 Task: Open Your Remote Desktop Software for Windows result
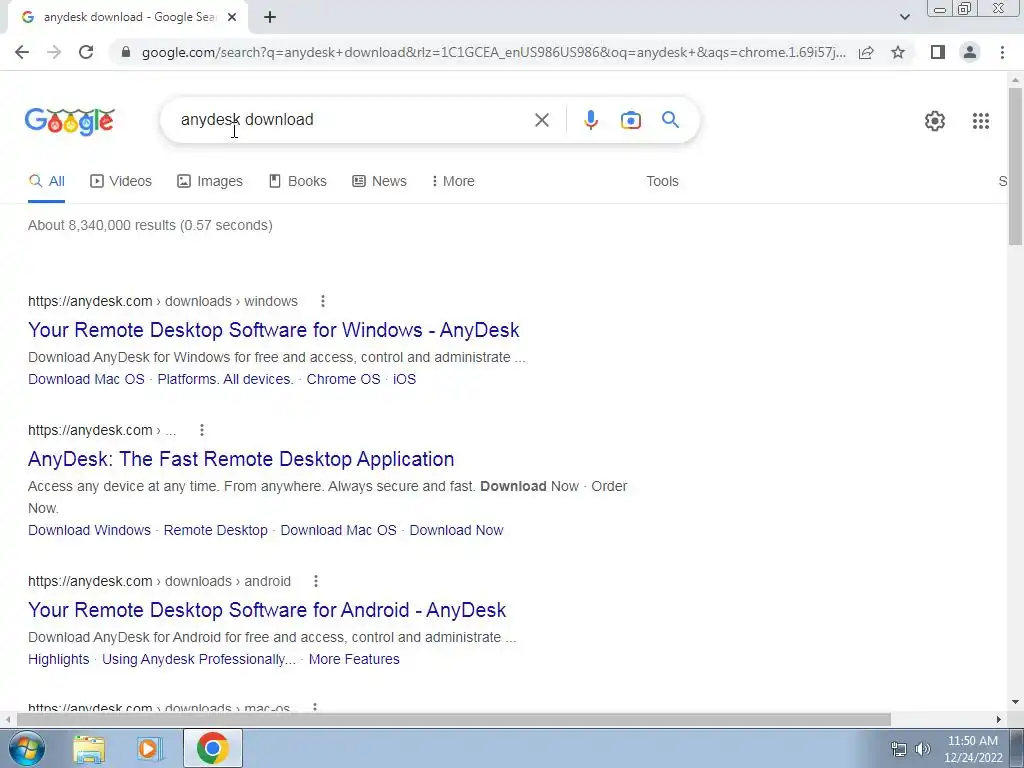tap(274, 330)
